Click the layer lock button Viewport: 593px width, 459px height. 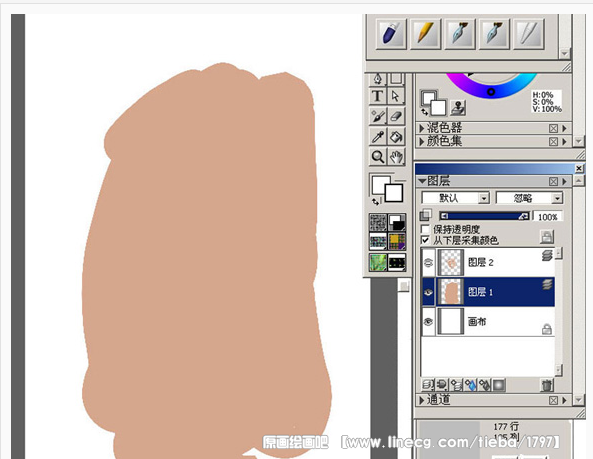pyautogui.click(x=546, y=237)
